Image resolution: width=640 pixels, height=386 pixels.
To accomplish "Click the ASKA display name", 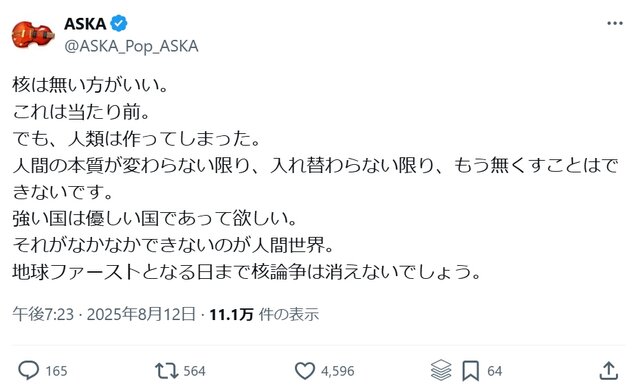I will point(85,24).
